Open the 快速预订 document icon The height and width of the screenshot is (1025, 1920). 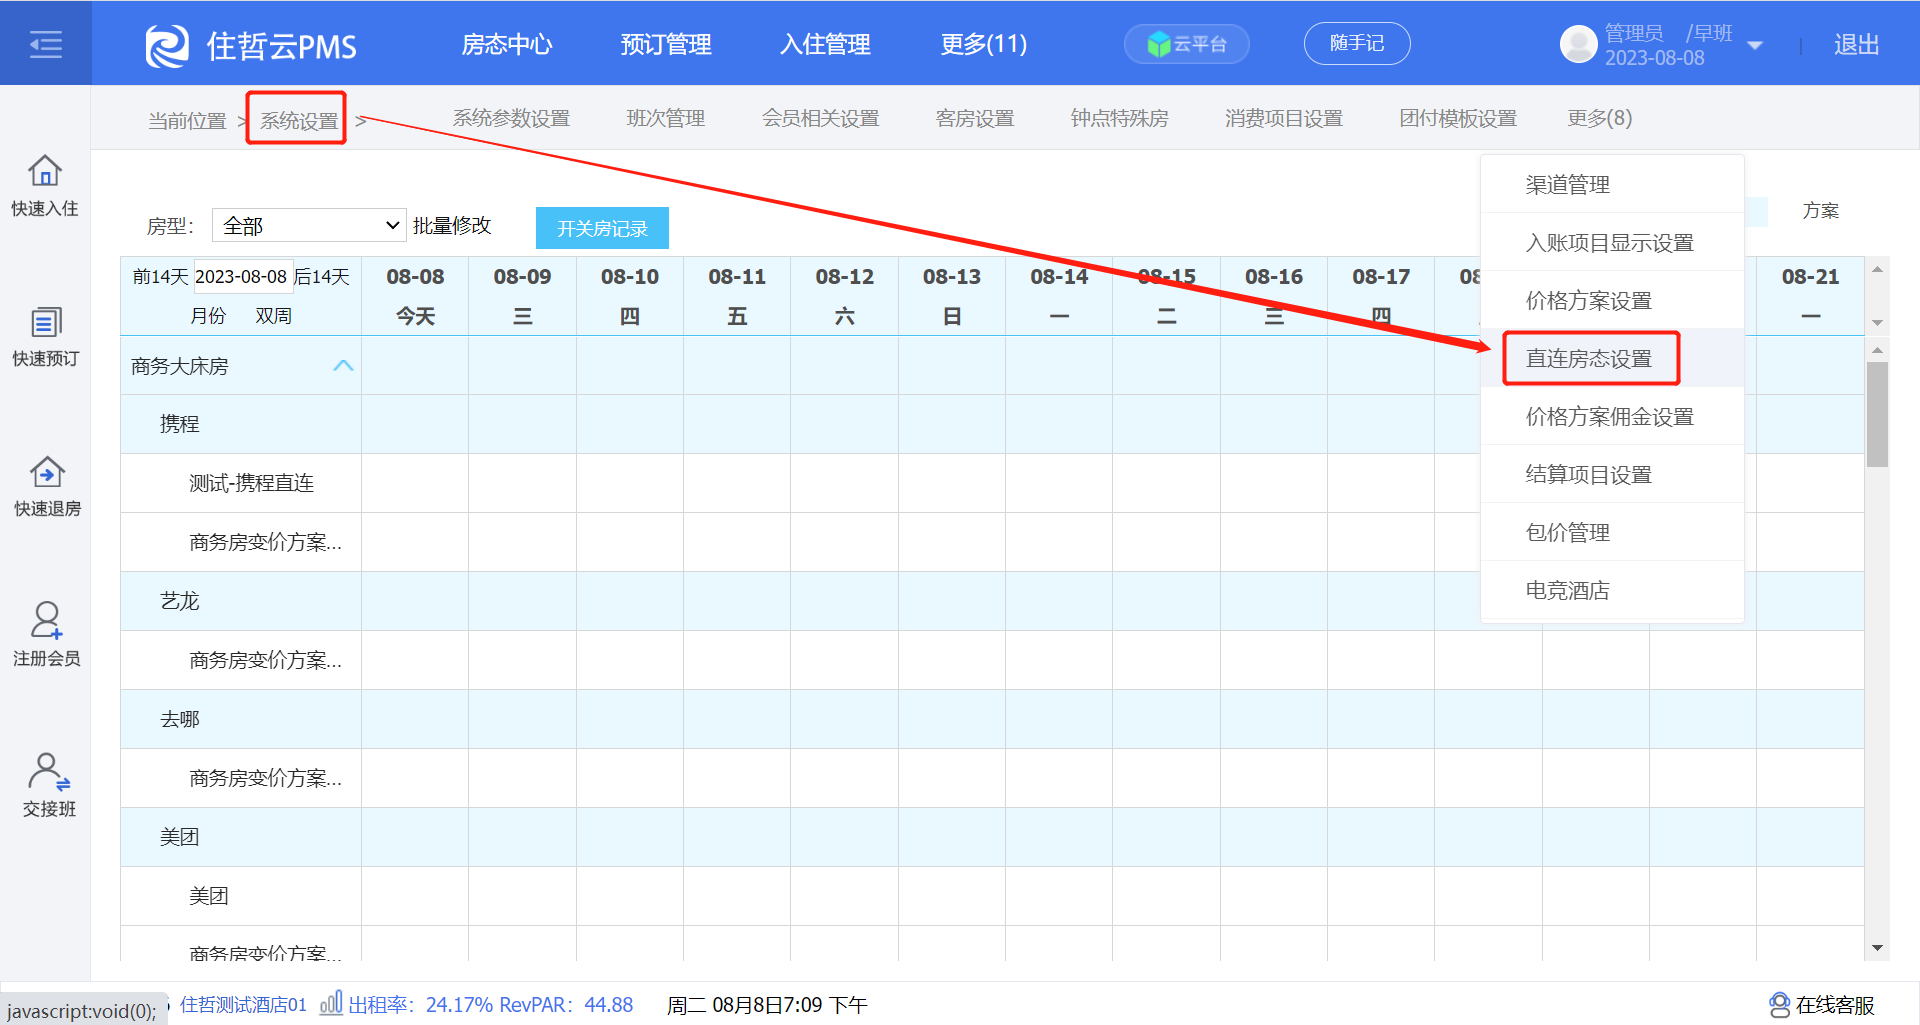(x=45, y=322)
